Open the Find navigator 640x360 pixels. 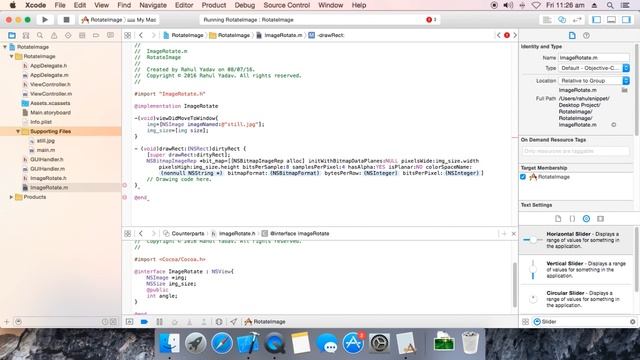(40, 36)
